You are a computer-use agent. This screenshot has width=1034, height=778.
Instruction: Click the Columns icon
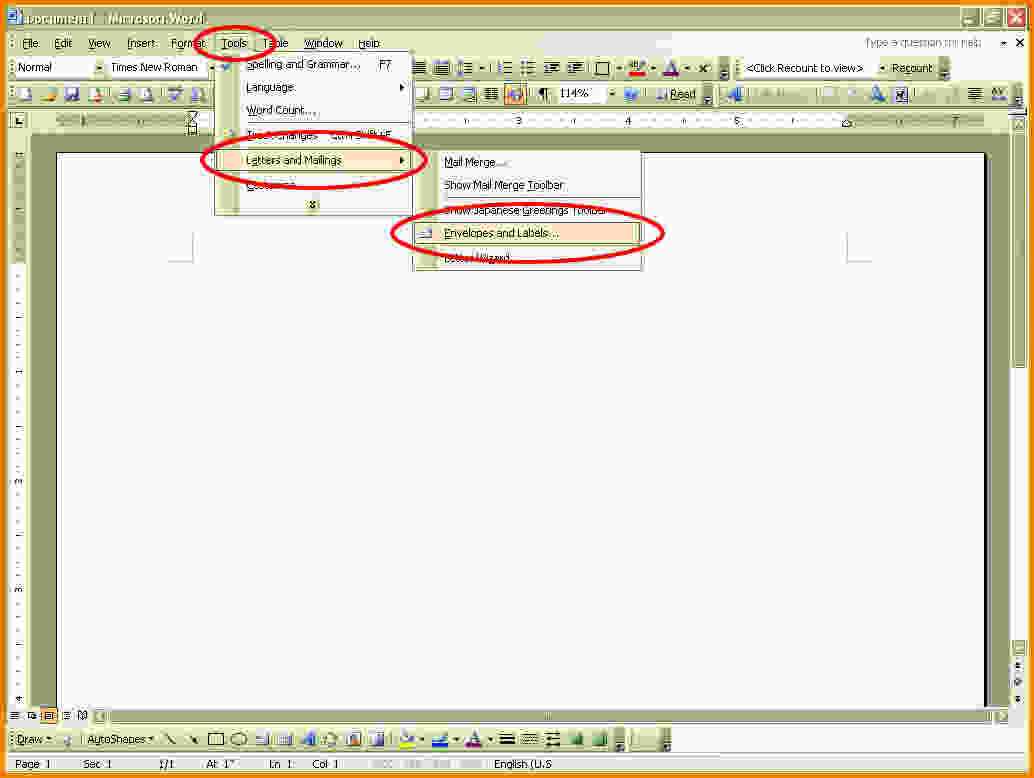point(491,94)
